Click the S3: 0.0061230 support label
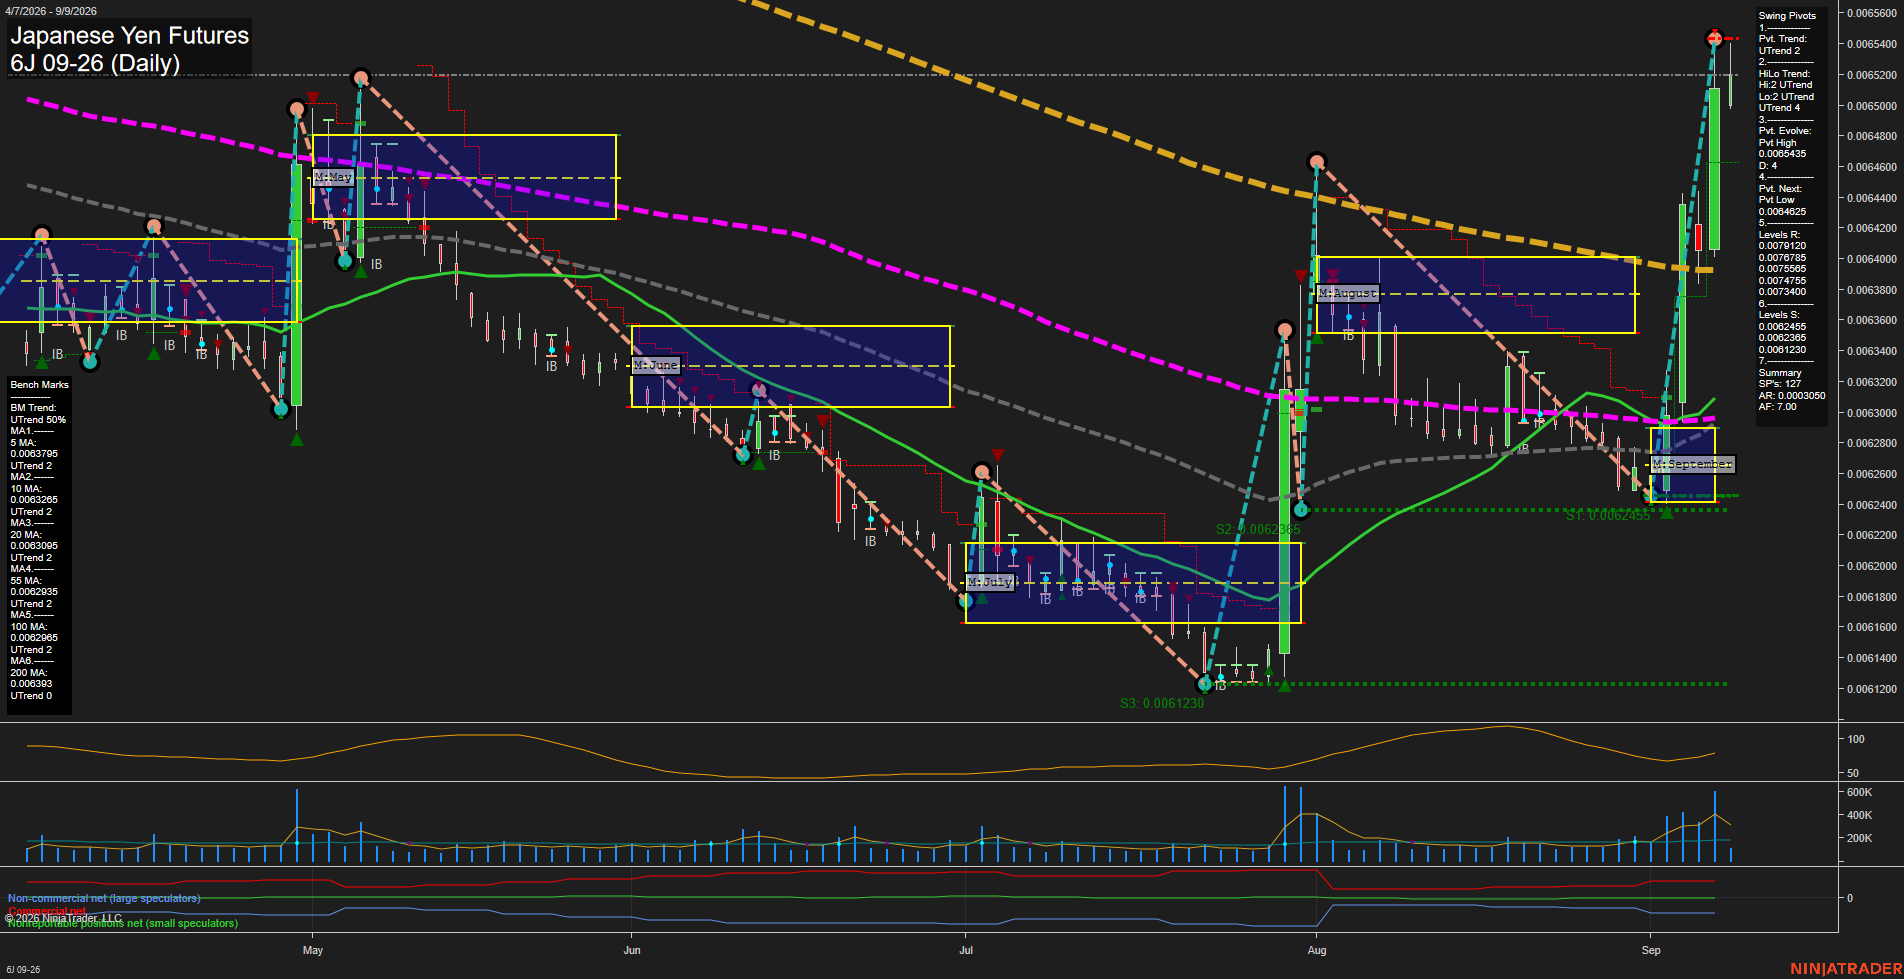This screenshot has height=979, width=1904. click(x=1162, y=703)
